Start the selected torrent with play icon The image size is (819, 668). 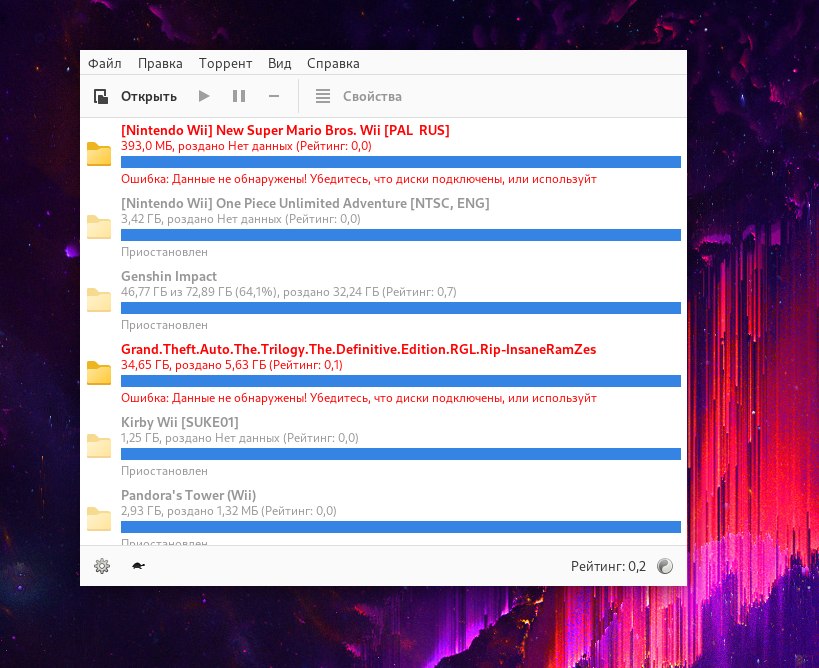pos(204,96)
